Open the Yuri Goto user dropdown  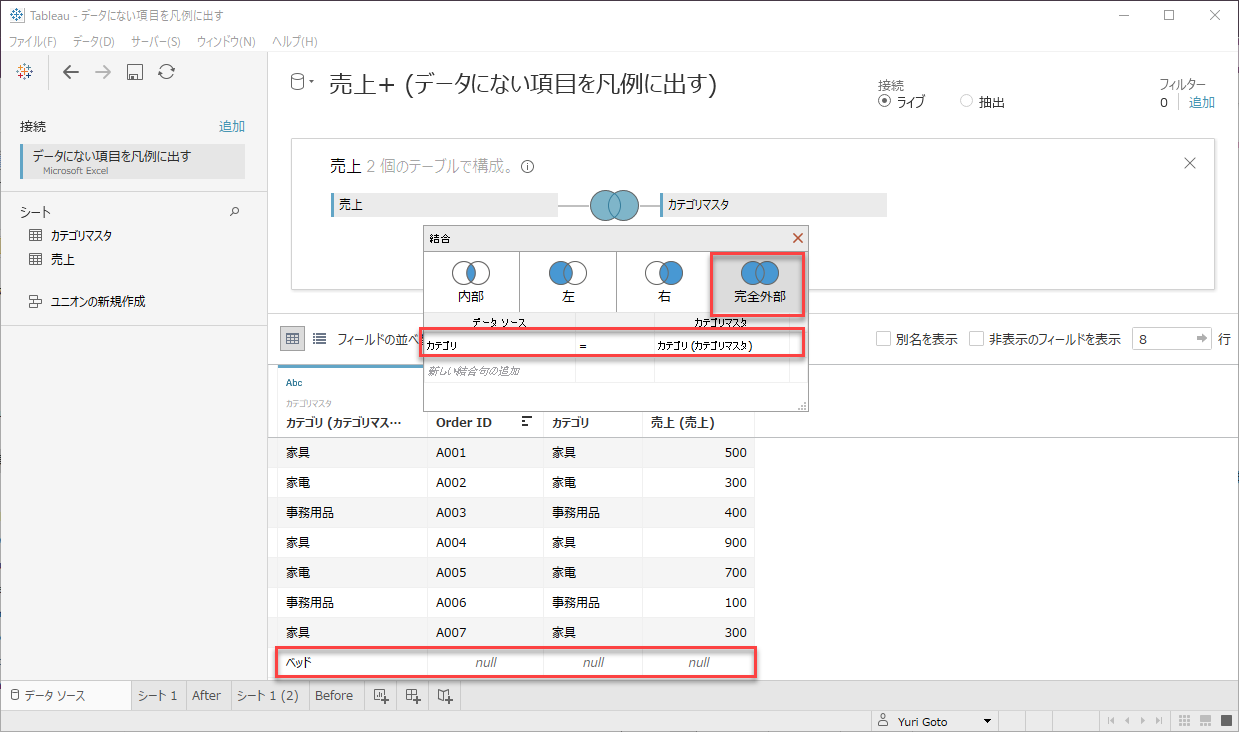pyautogui.click(x=988, y=721)
